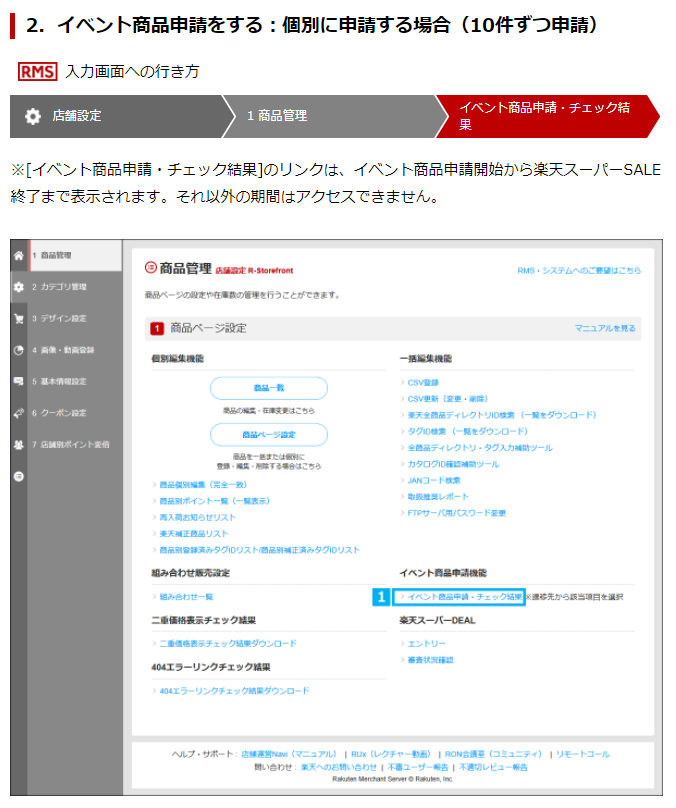Open the 不適切レビュー報告 footer link
The image size is (676, 808).
(x=493, y=768)
